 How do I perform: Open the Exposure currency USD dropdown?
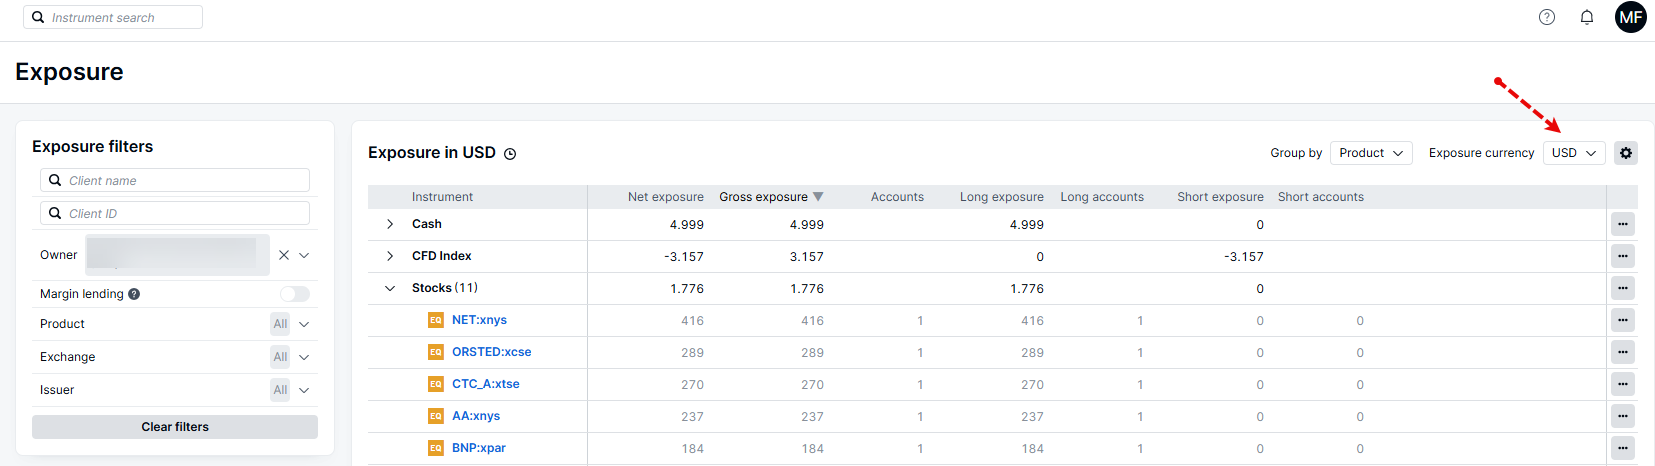point(1573,153)
